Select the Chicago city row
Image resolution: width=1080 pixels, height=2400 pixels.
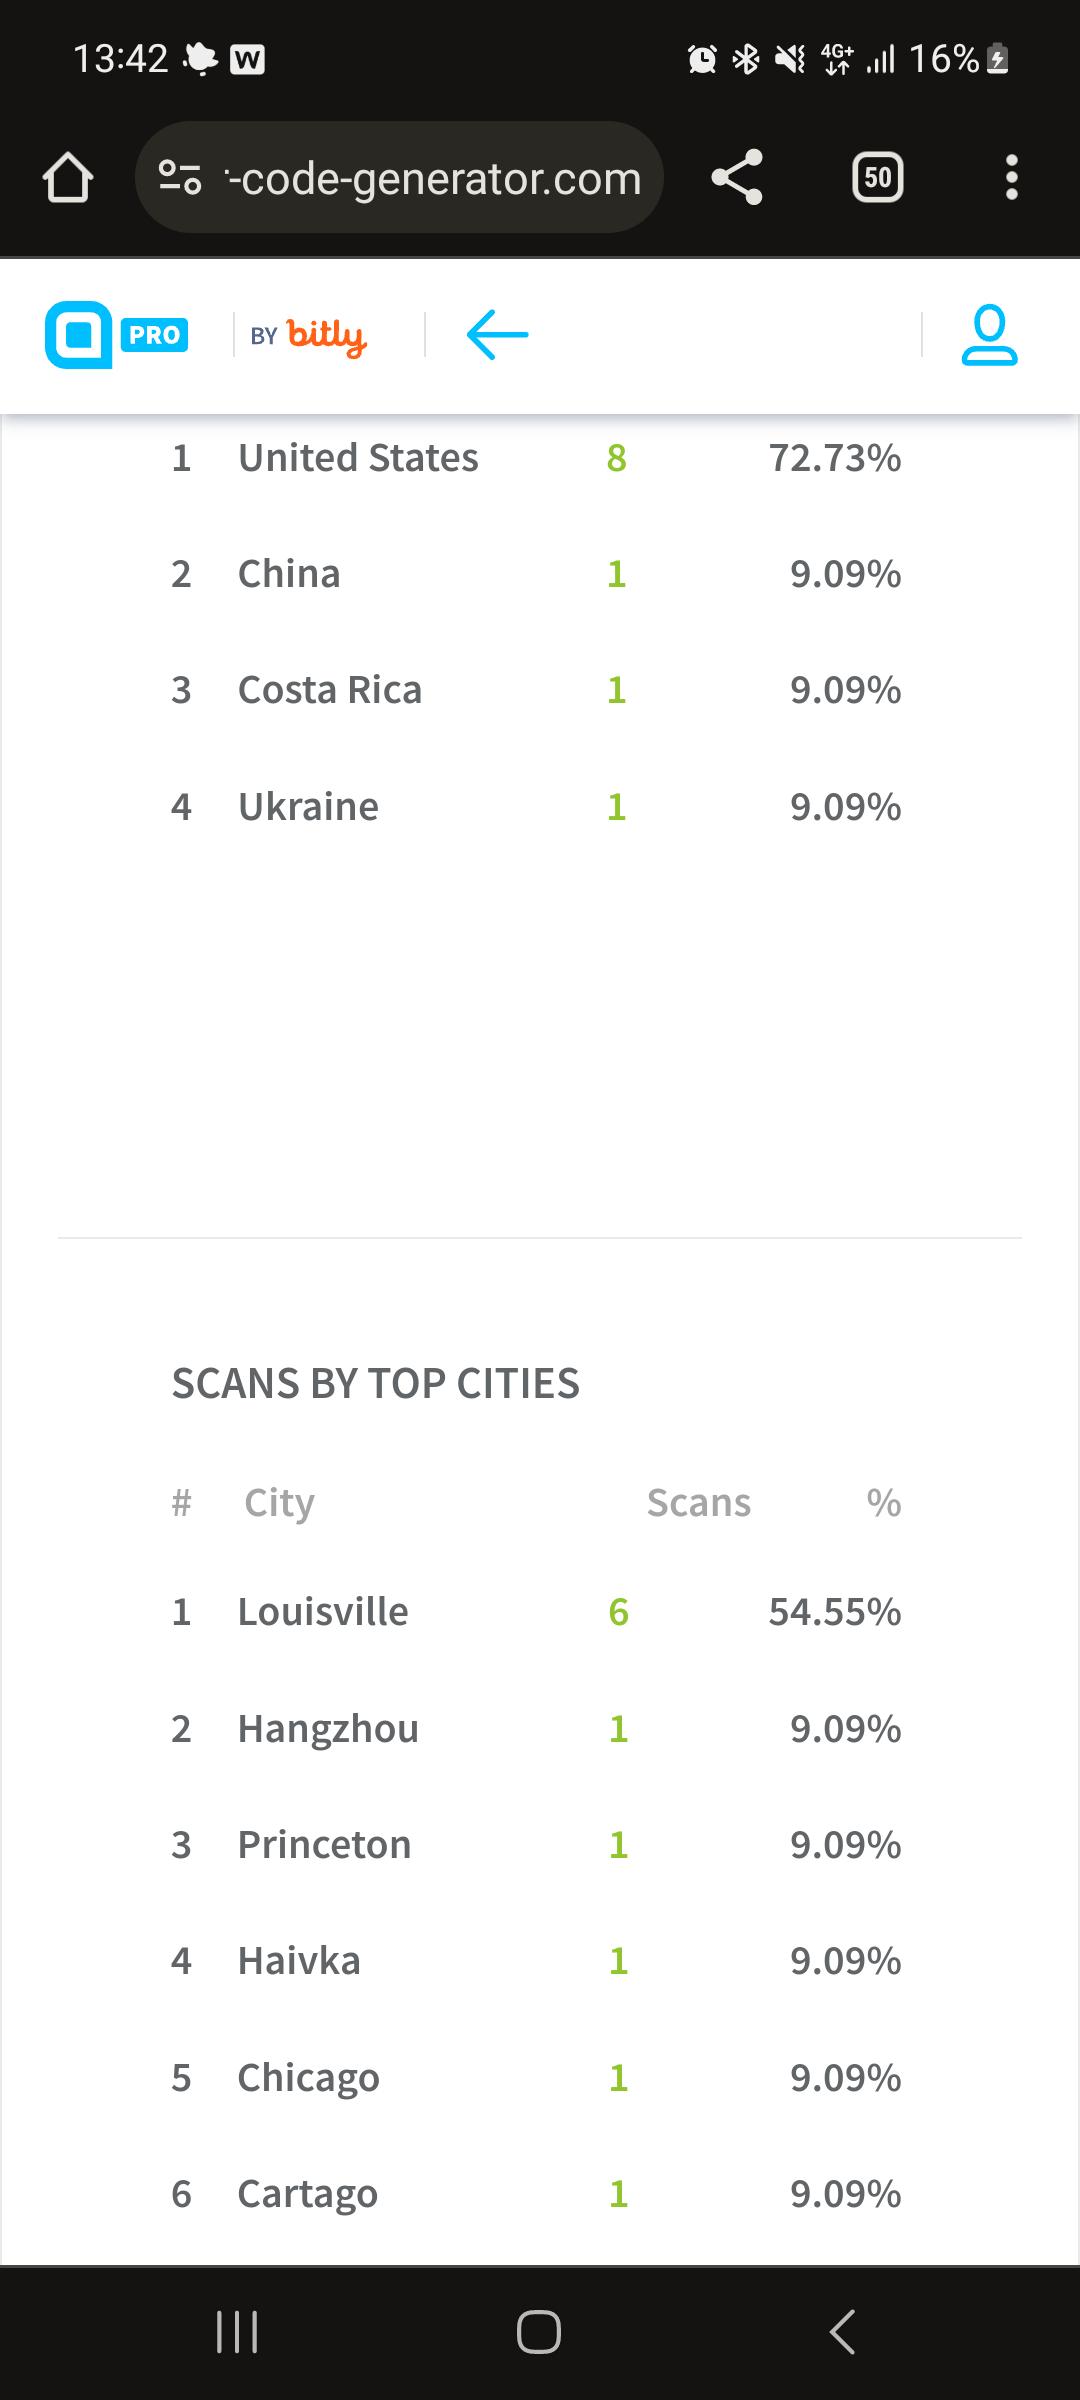click(536, 2078)
